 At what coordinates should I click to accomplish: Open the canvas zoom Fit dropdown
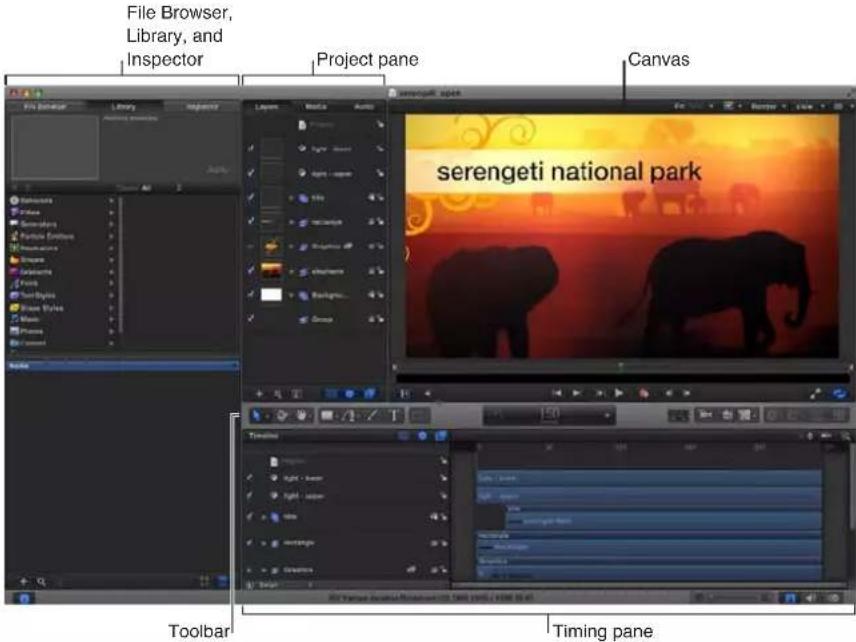tap(694, 106)
